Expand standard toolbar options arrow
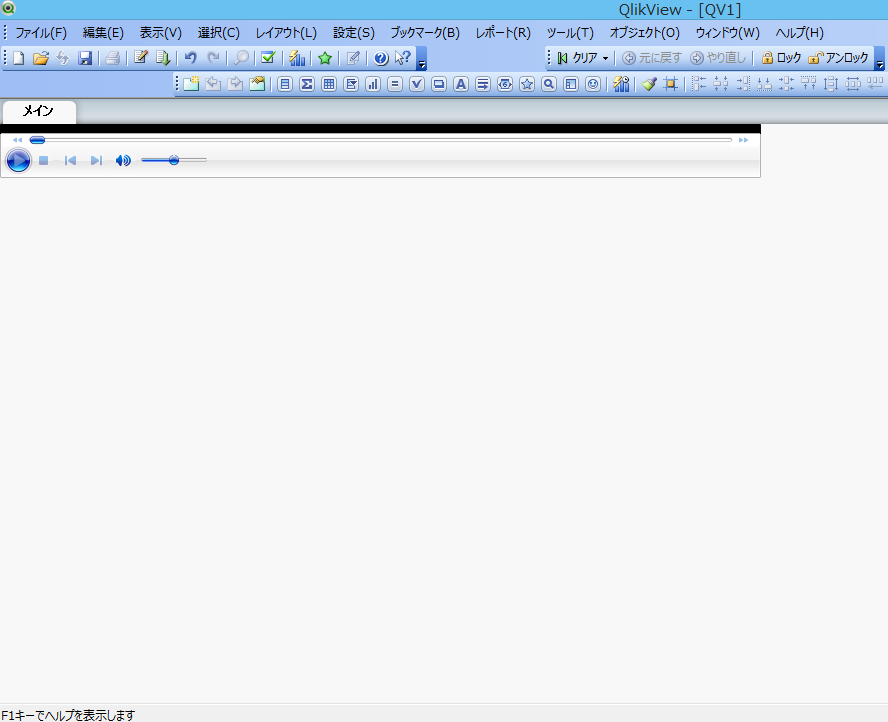The width and height of the screenshot is (888, 722). point(421,58)
